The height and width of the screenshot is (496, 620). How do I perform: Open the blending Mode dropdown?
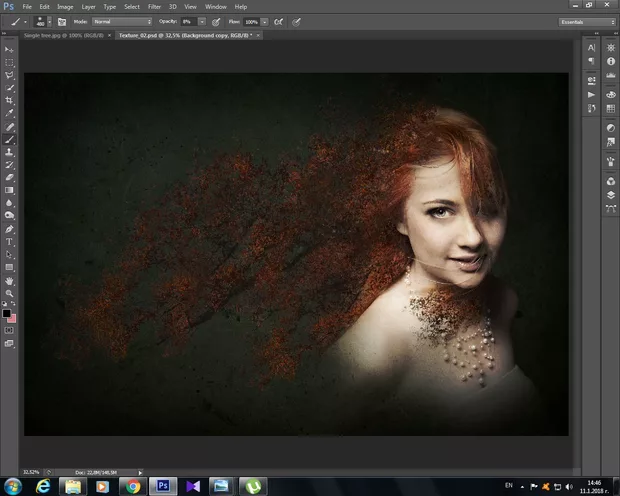pyautogui.click(x=122, y=21)
